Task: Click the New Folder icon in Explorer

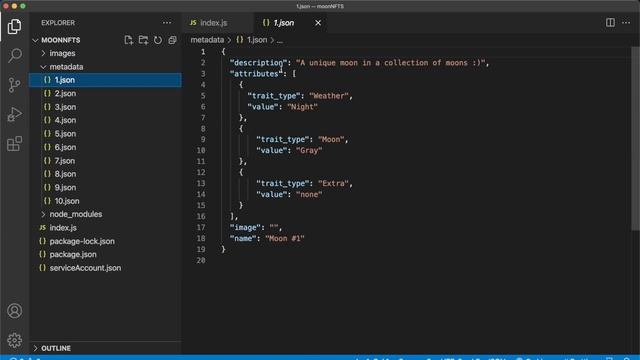Action: [x=143, y=40]
